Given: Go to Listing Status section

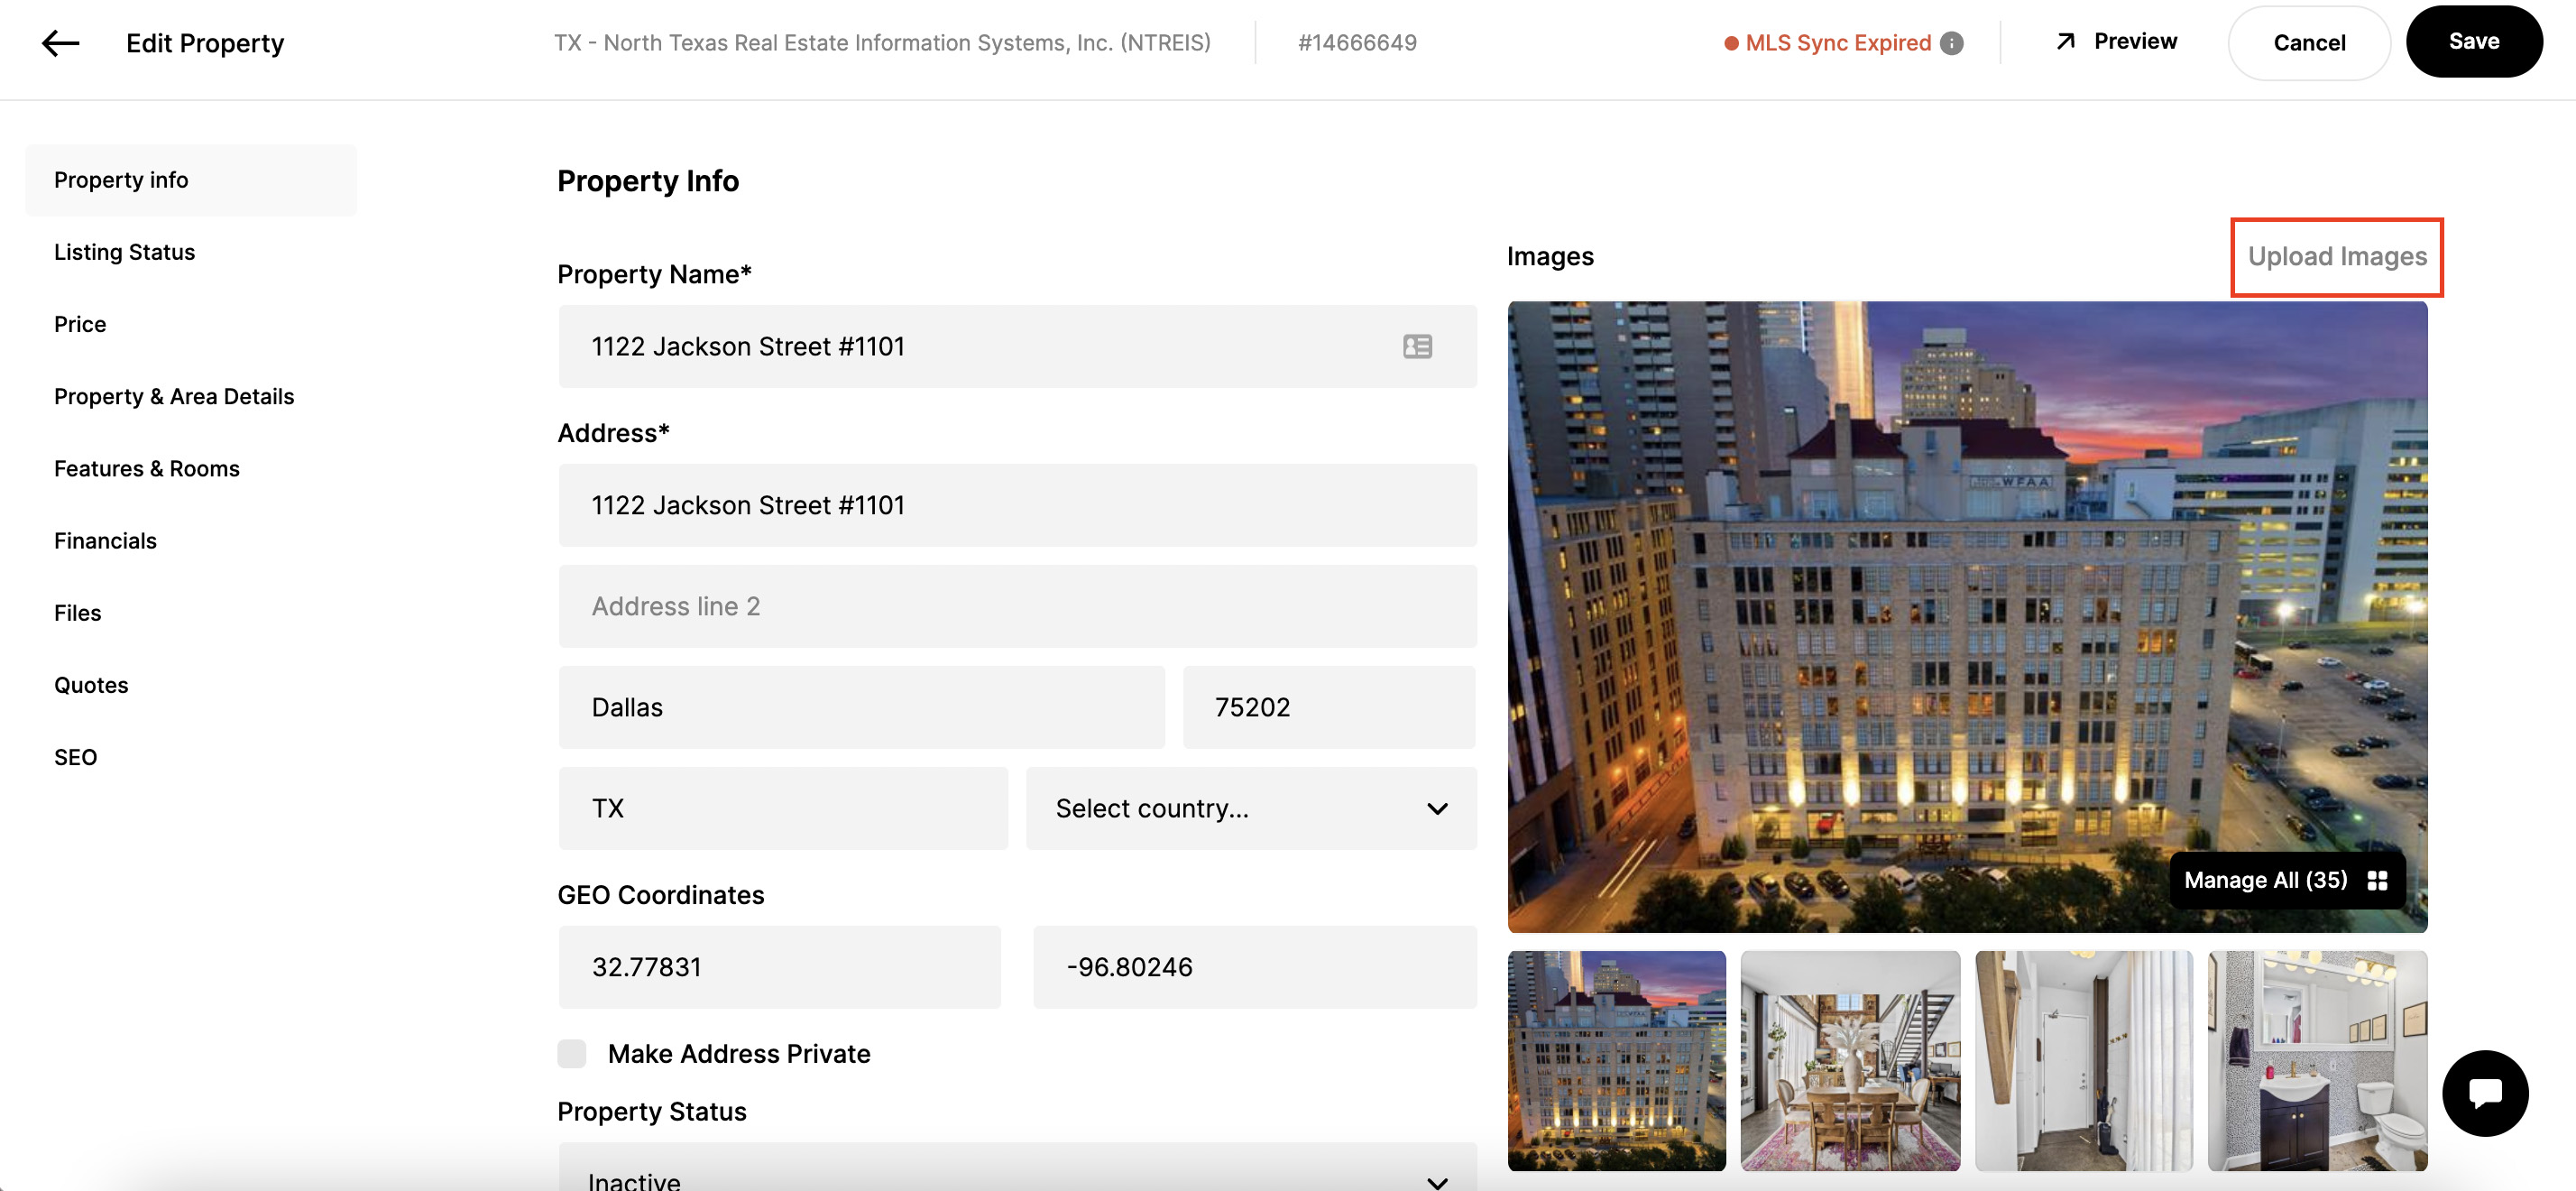Looking at the screenshot, I should tap(124, 252).
